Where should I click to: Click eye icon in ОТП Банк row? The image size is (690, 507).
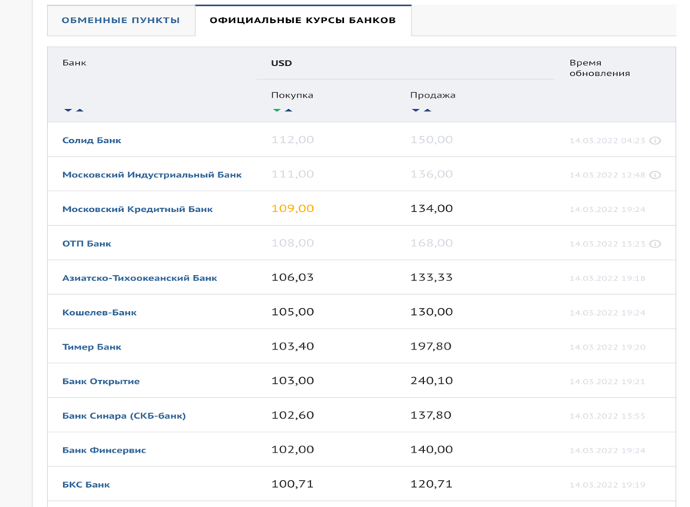point(655,244)
